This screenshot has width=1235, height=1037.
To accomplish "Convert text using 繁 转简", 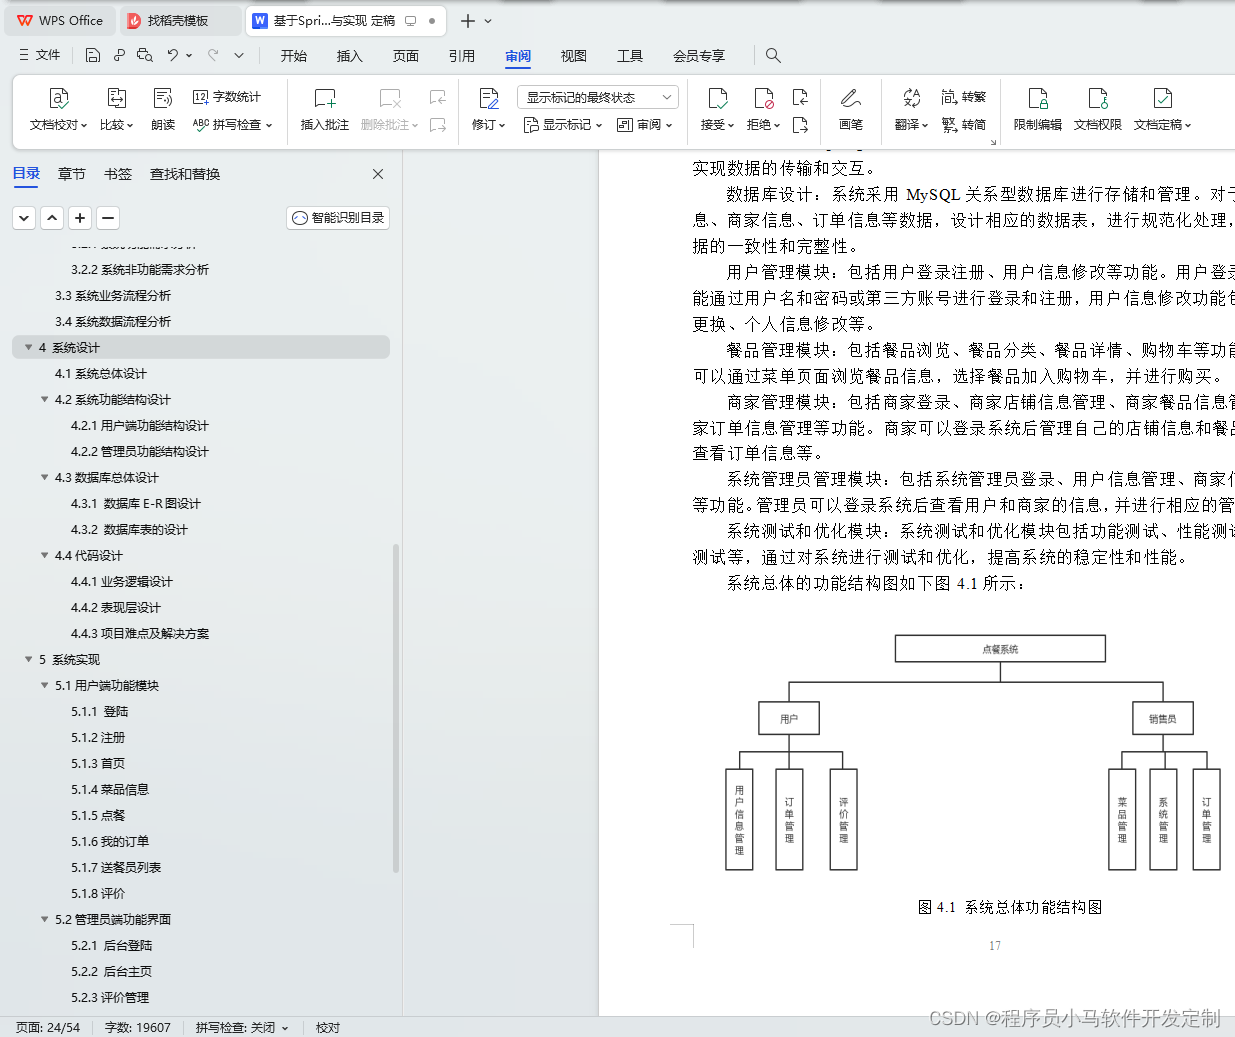I will (x=963, y=124).
